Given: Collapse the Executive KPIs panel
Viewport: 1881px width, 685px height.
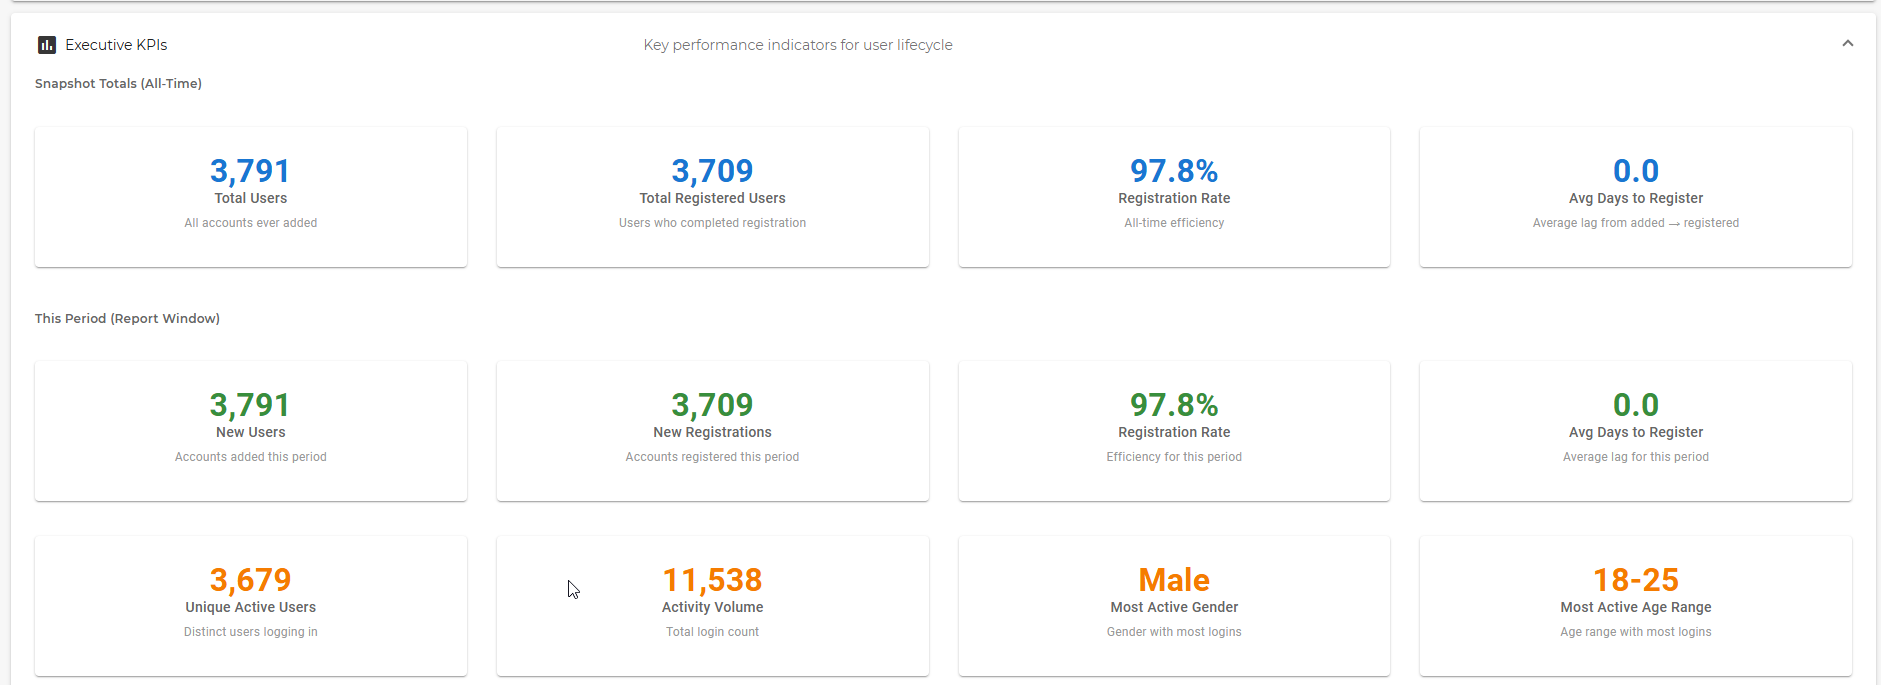Looking at the screenshot, I should coord(1847,44).
